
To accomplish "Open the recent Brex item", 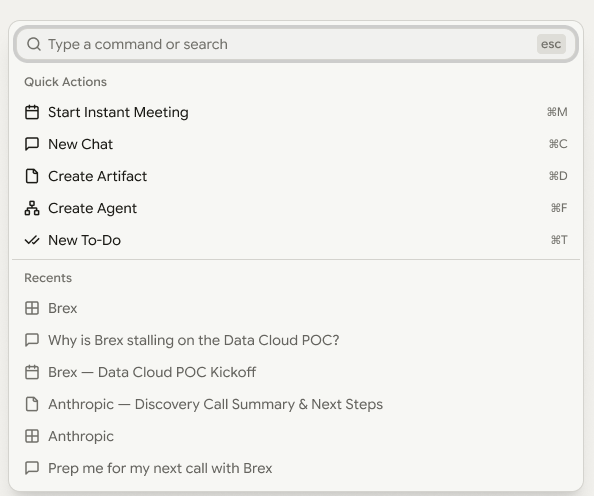I will point(296,308).
